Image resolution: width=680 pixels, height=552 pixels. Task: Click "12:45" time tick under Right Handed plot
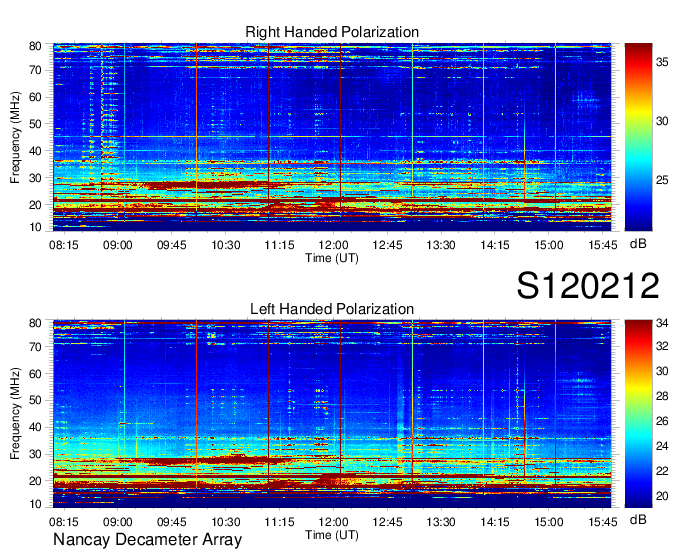[387, 245]
